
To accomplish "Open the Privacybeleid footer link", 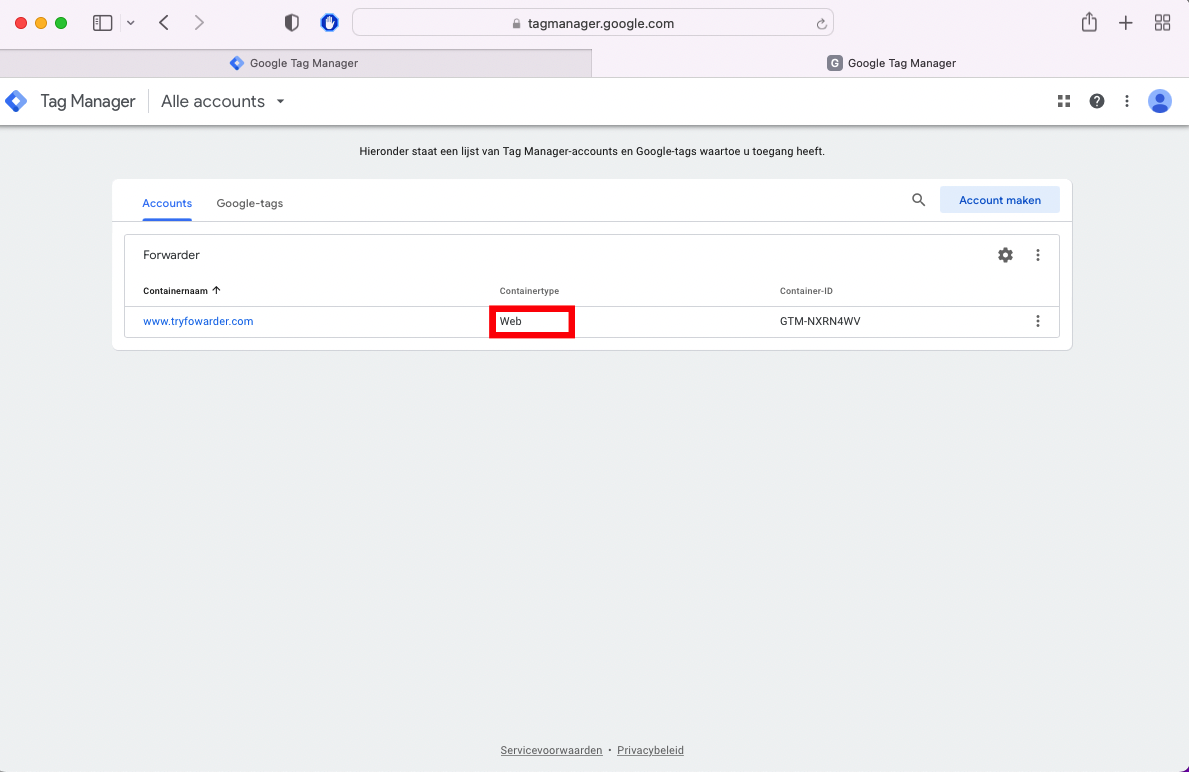I will pos(650,750).
